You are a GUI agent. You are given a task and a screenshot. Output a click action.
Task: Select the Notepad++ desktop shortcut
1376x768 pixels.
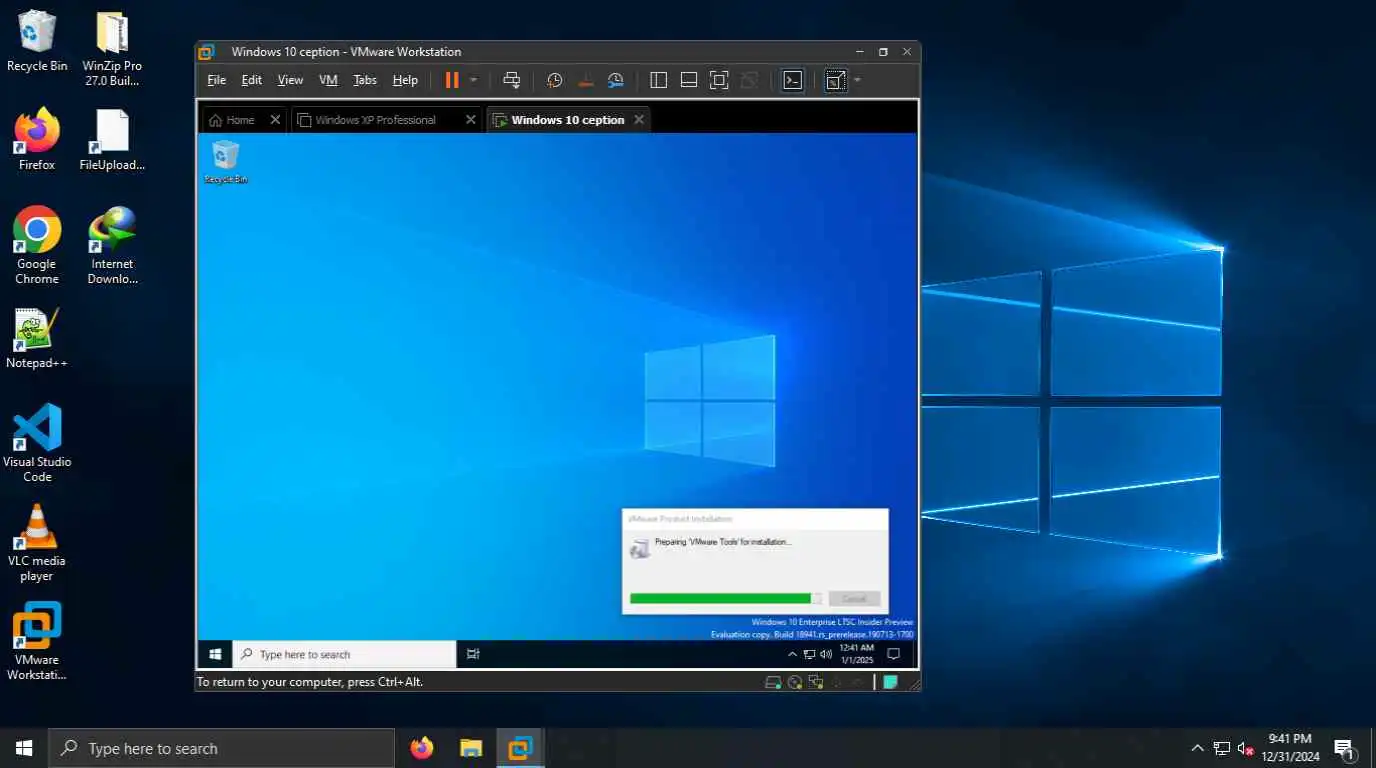[x=37, y=338]
